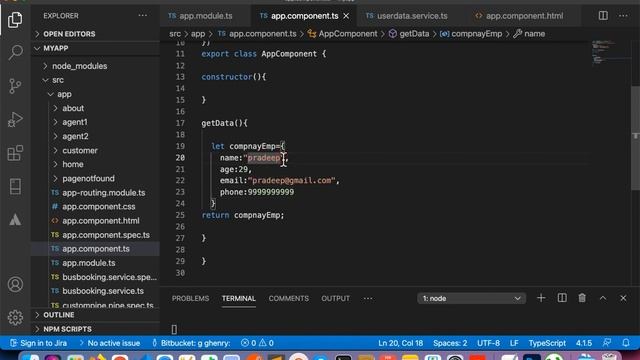Image resolution: width=640 pixels, height=360 pixels.
Task: Open Bitbucket status bar item
Action: tap(191, 343)
